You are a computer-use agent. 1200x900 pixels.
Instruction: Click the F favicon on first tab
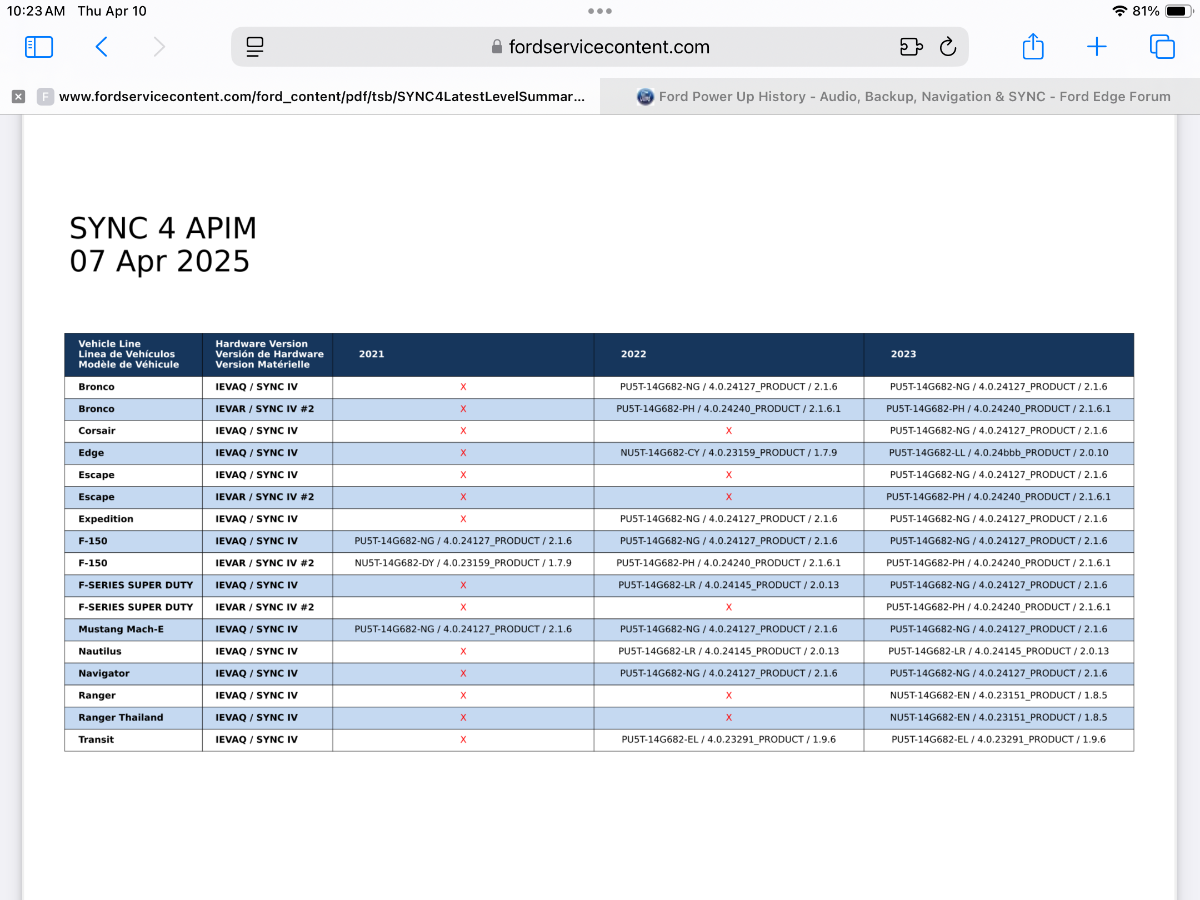tap(45, 97)
